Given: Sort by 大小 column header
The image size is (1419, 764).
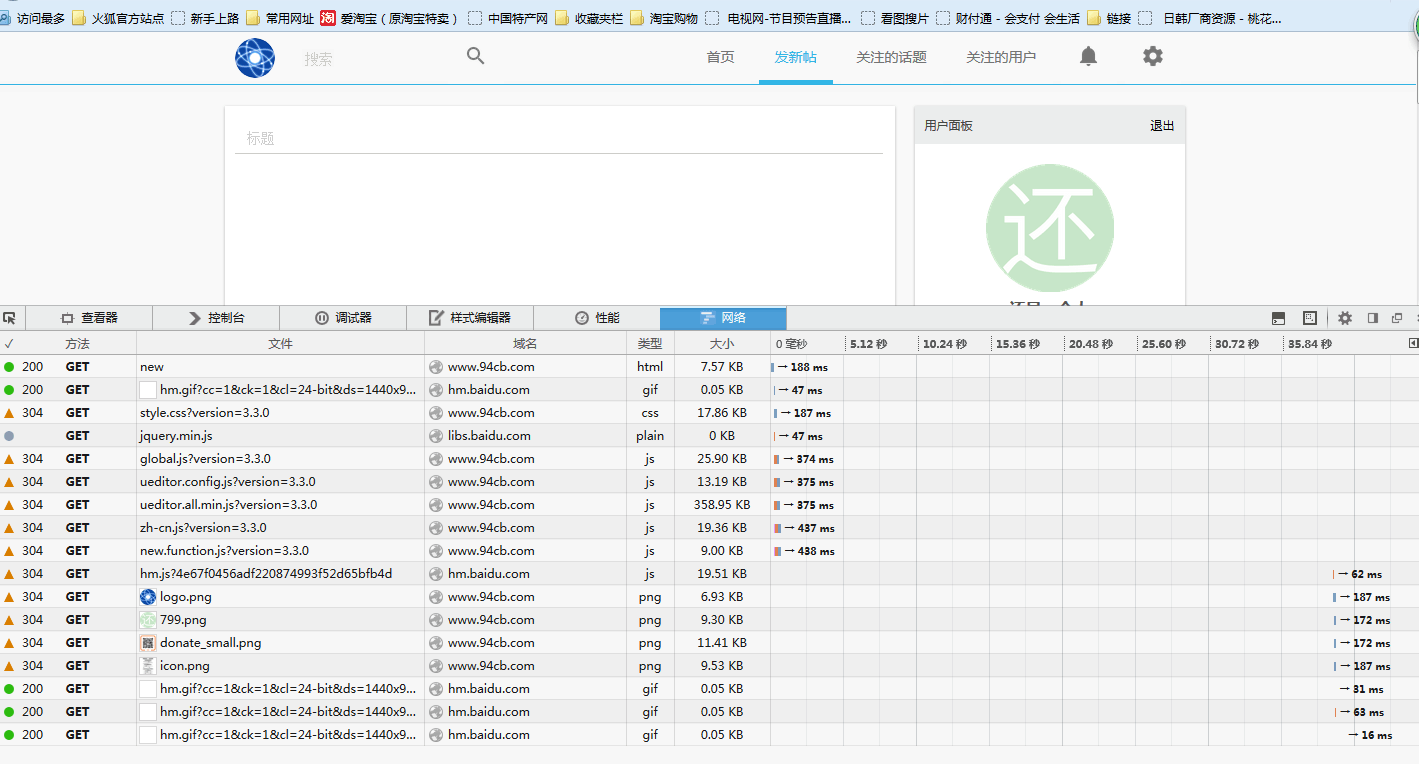Looking at the screenshot, I should (722, 344).
